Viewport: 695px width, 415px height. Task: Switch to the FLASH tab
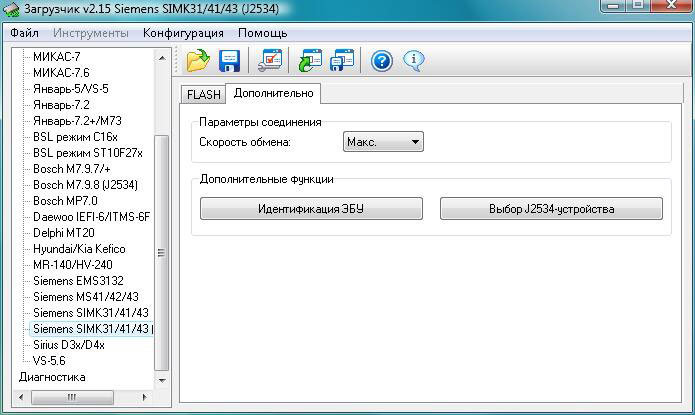(x=203, y=94)
